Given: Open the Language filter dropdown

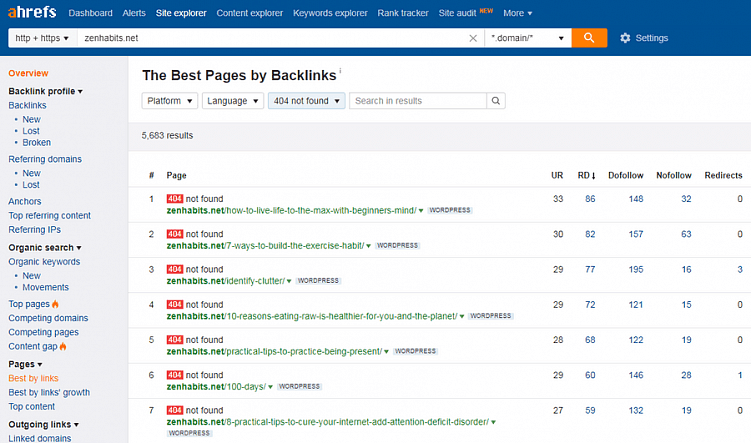Looking at the screenshot, I should click(233, 101).
